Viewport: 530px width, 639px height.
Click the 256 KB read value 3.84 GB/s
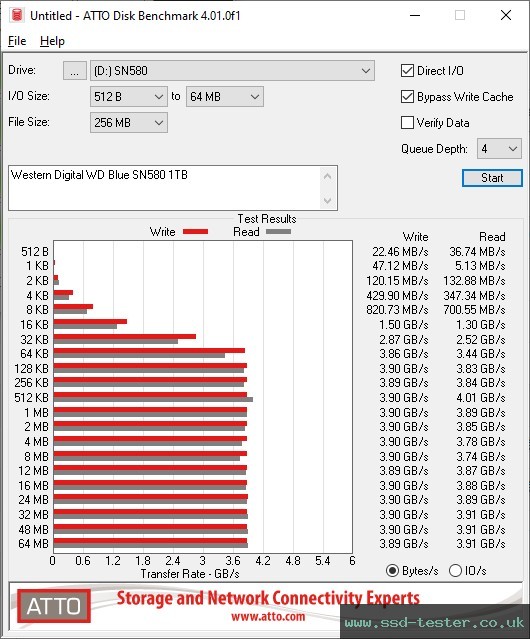481,383
